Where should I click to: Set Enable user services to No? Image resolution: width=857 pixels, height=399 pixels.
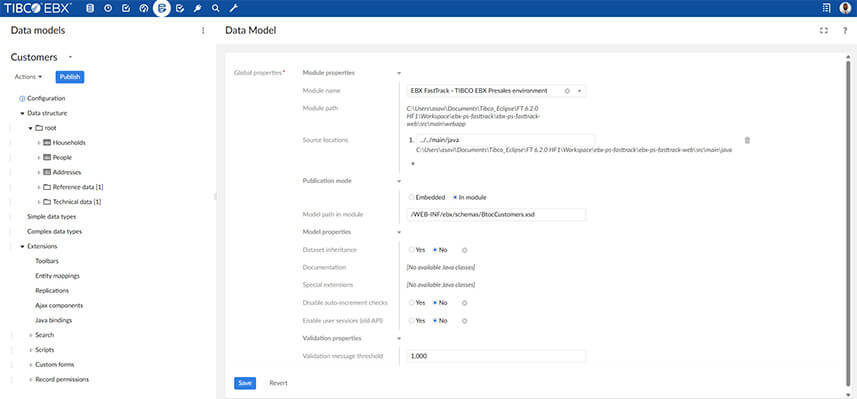435,321
